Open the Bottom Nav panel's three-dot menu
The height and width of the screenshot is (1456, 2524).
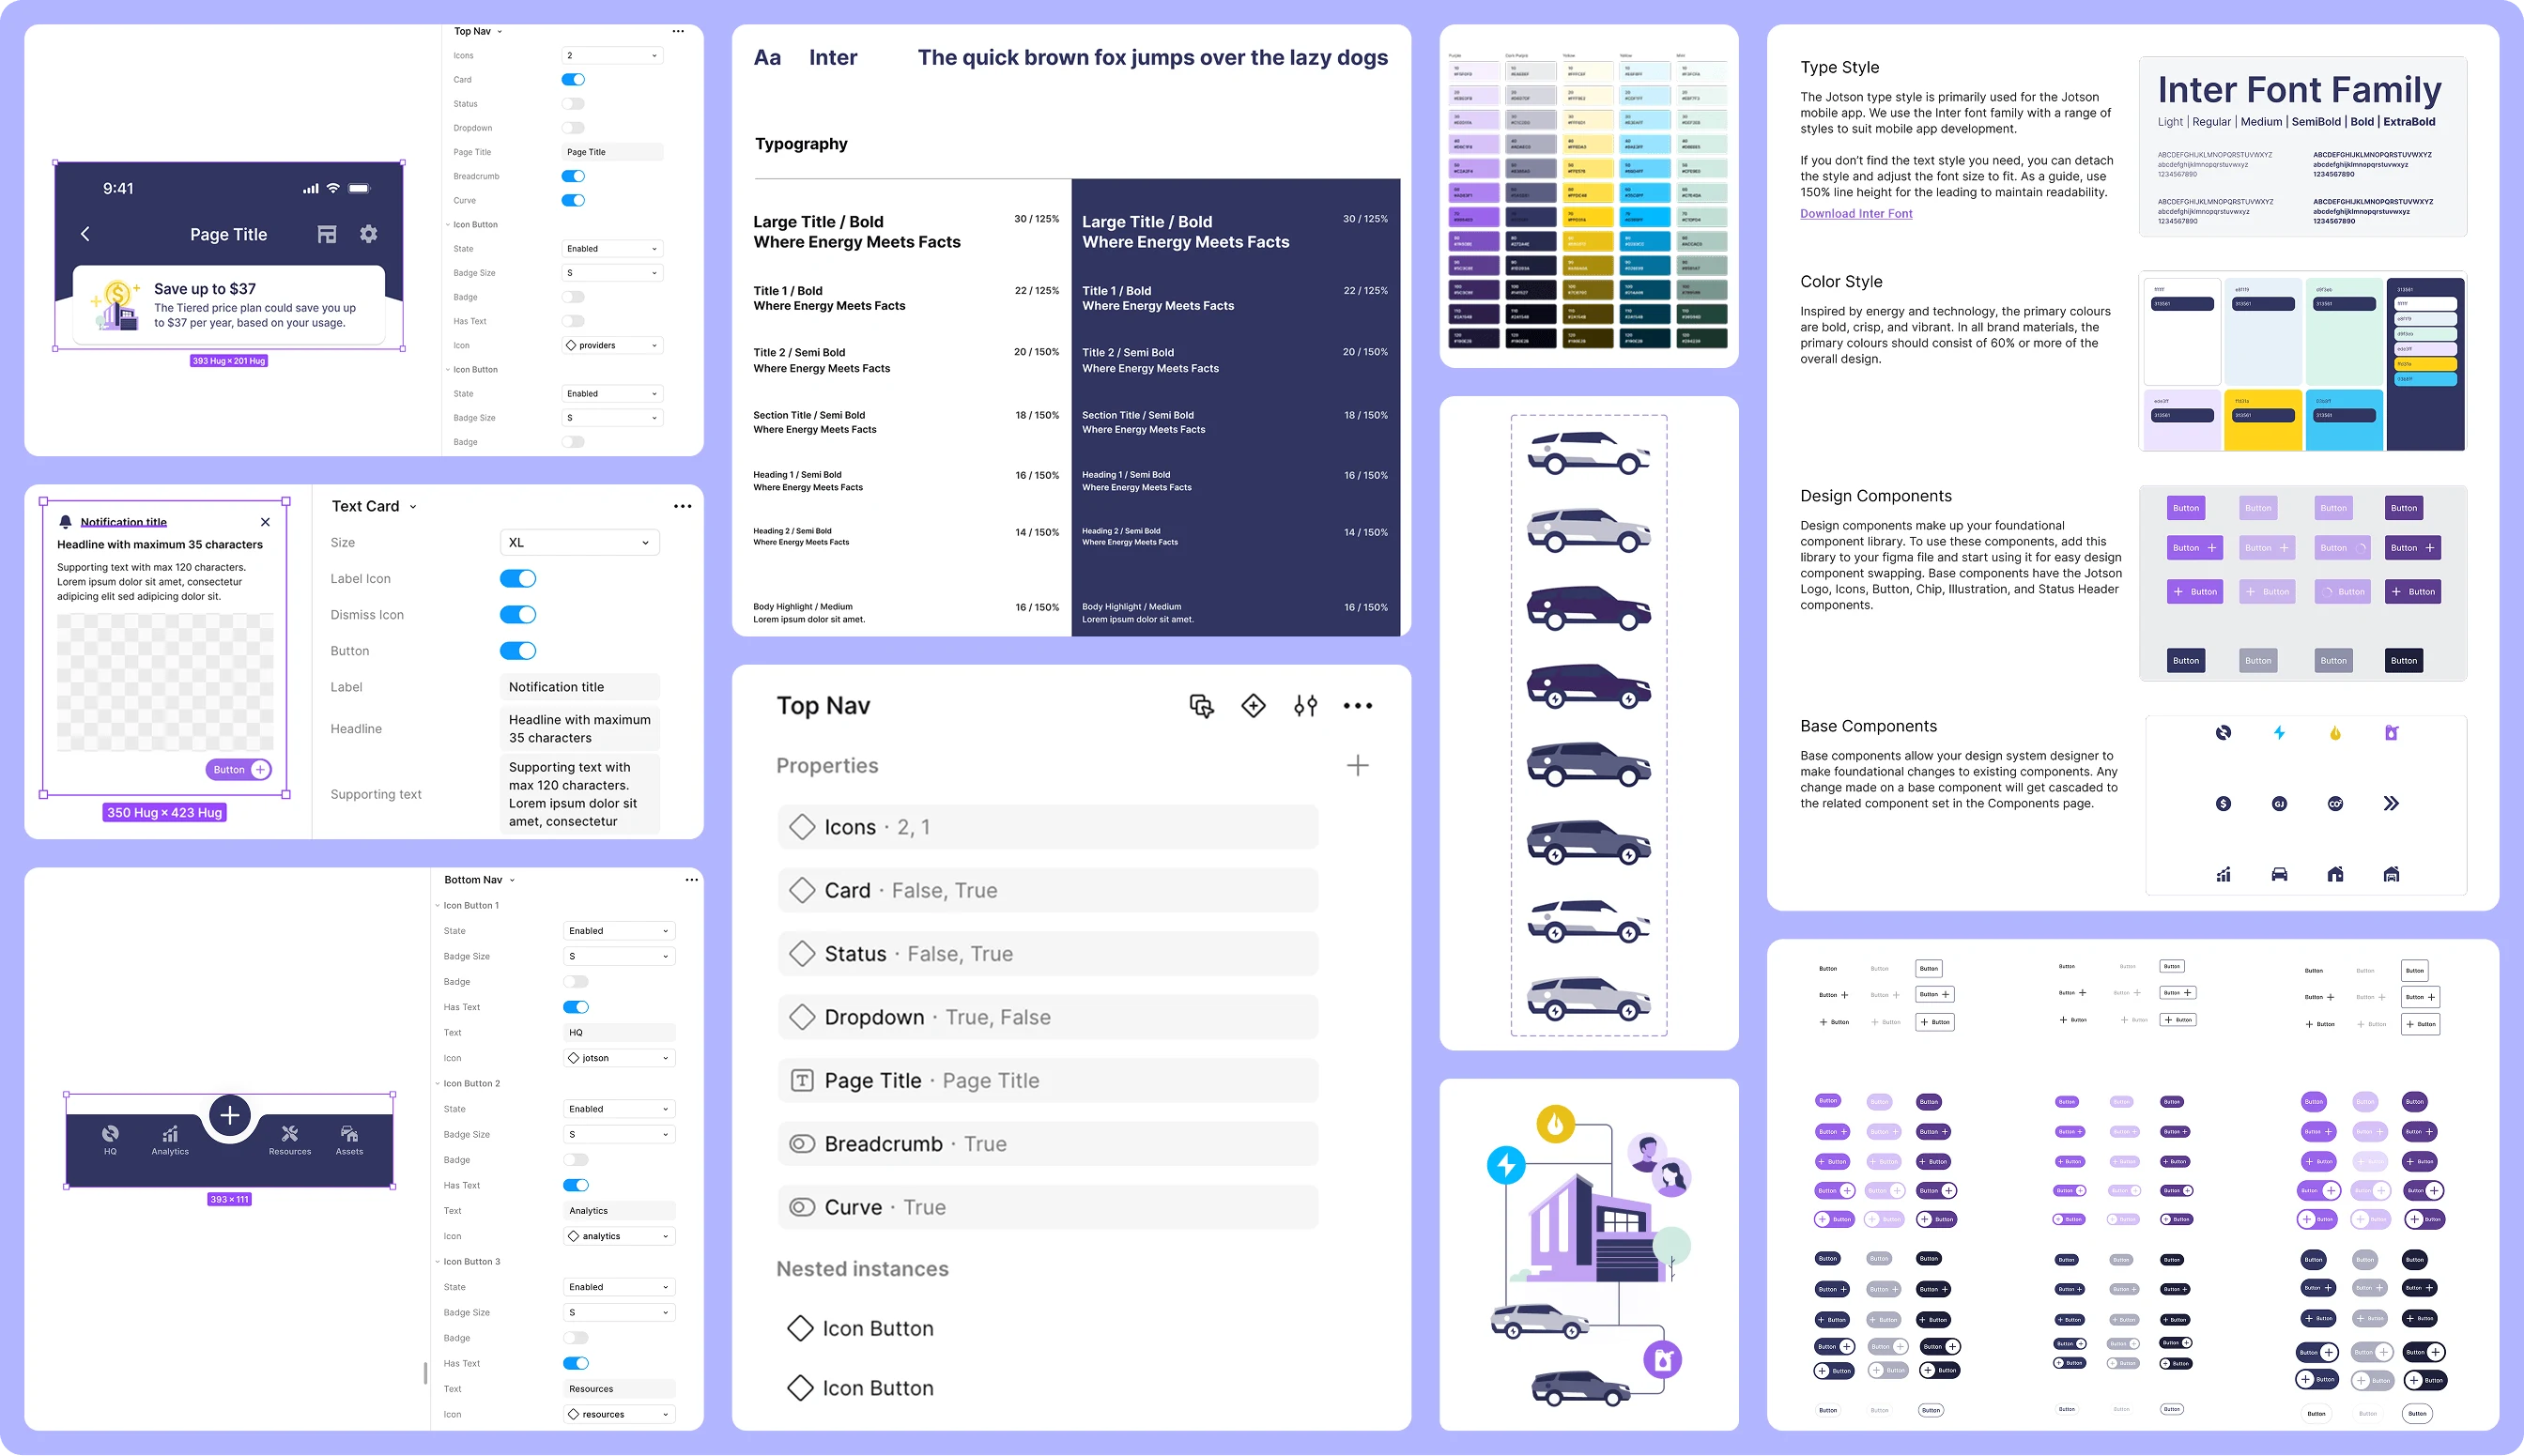[x=691, y=879]
